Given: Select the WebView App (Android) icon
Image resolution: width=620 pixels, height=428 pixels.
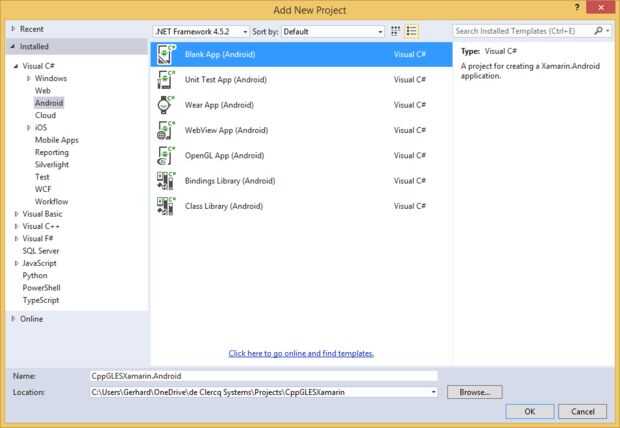Looking at the screenshot, I should (166, 130).
